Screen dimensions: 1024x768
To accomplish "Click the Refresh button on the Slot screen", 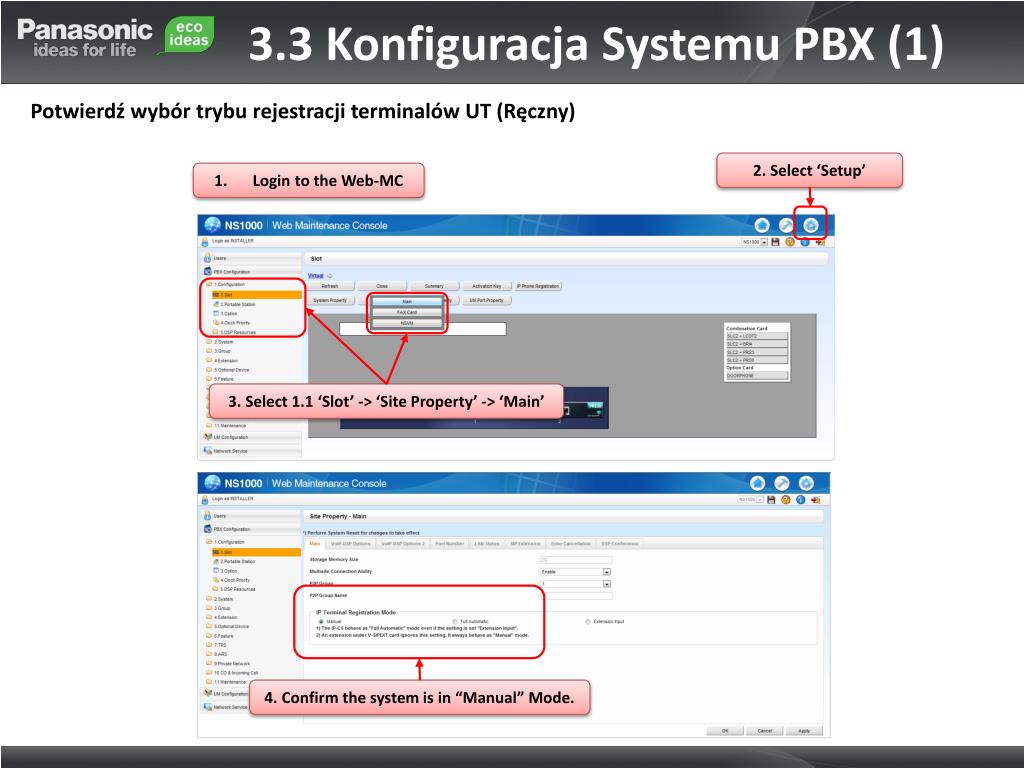I will [330, 286].
